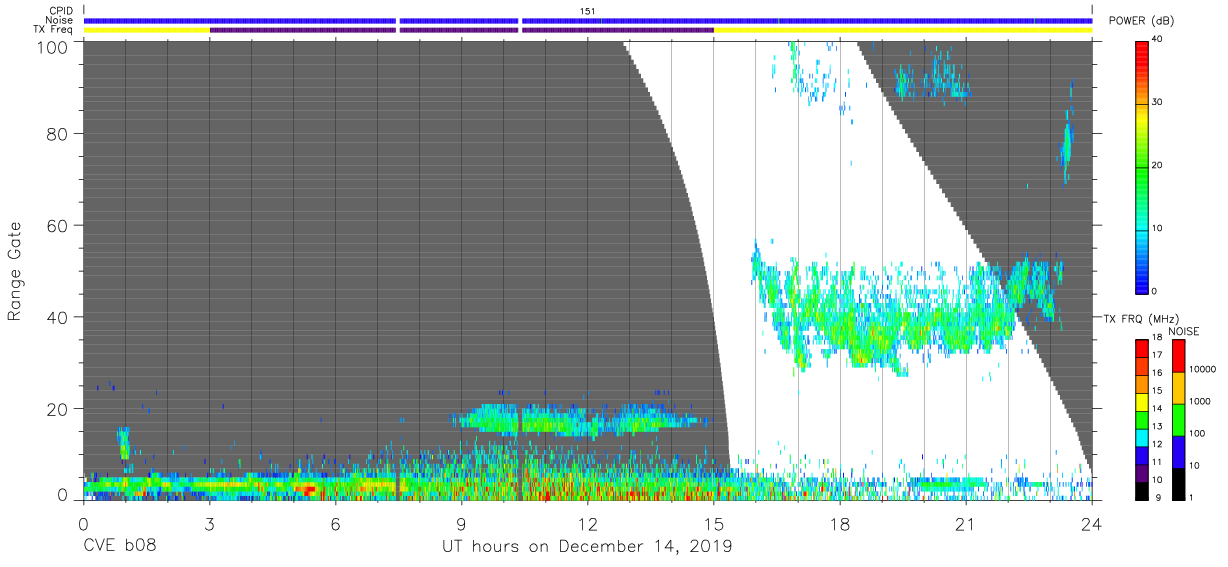The height and width of the screenshot is (567, 1228).
Task: Click the 30 tick on the POWER scale
Action: tap(1158, 103)
